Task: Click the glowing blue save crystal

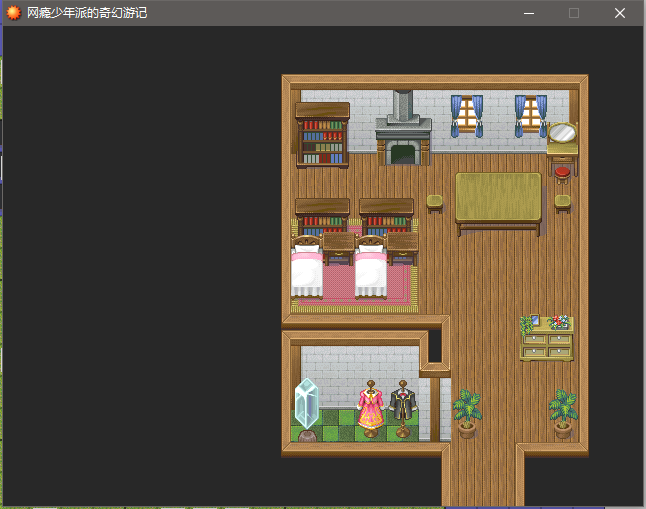Action: (x=307, y=403)
